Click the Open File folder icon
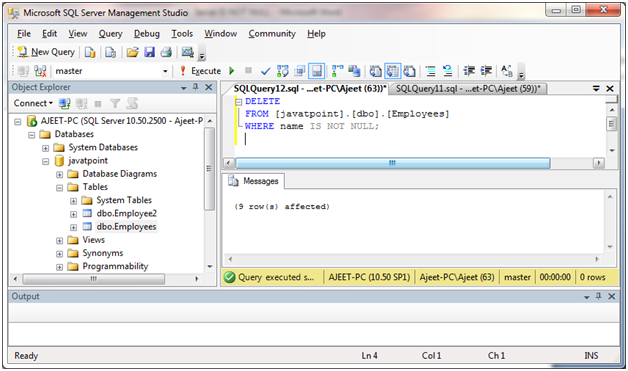The width and height of the screenshot is (628, 371). click(133, 52)
